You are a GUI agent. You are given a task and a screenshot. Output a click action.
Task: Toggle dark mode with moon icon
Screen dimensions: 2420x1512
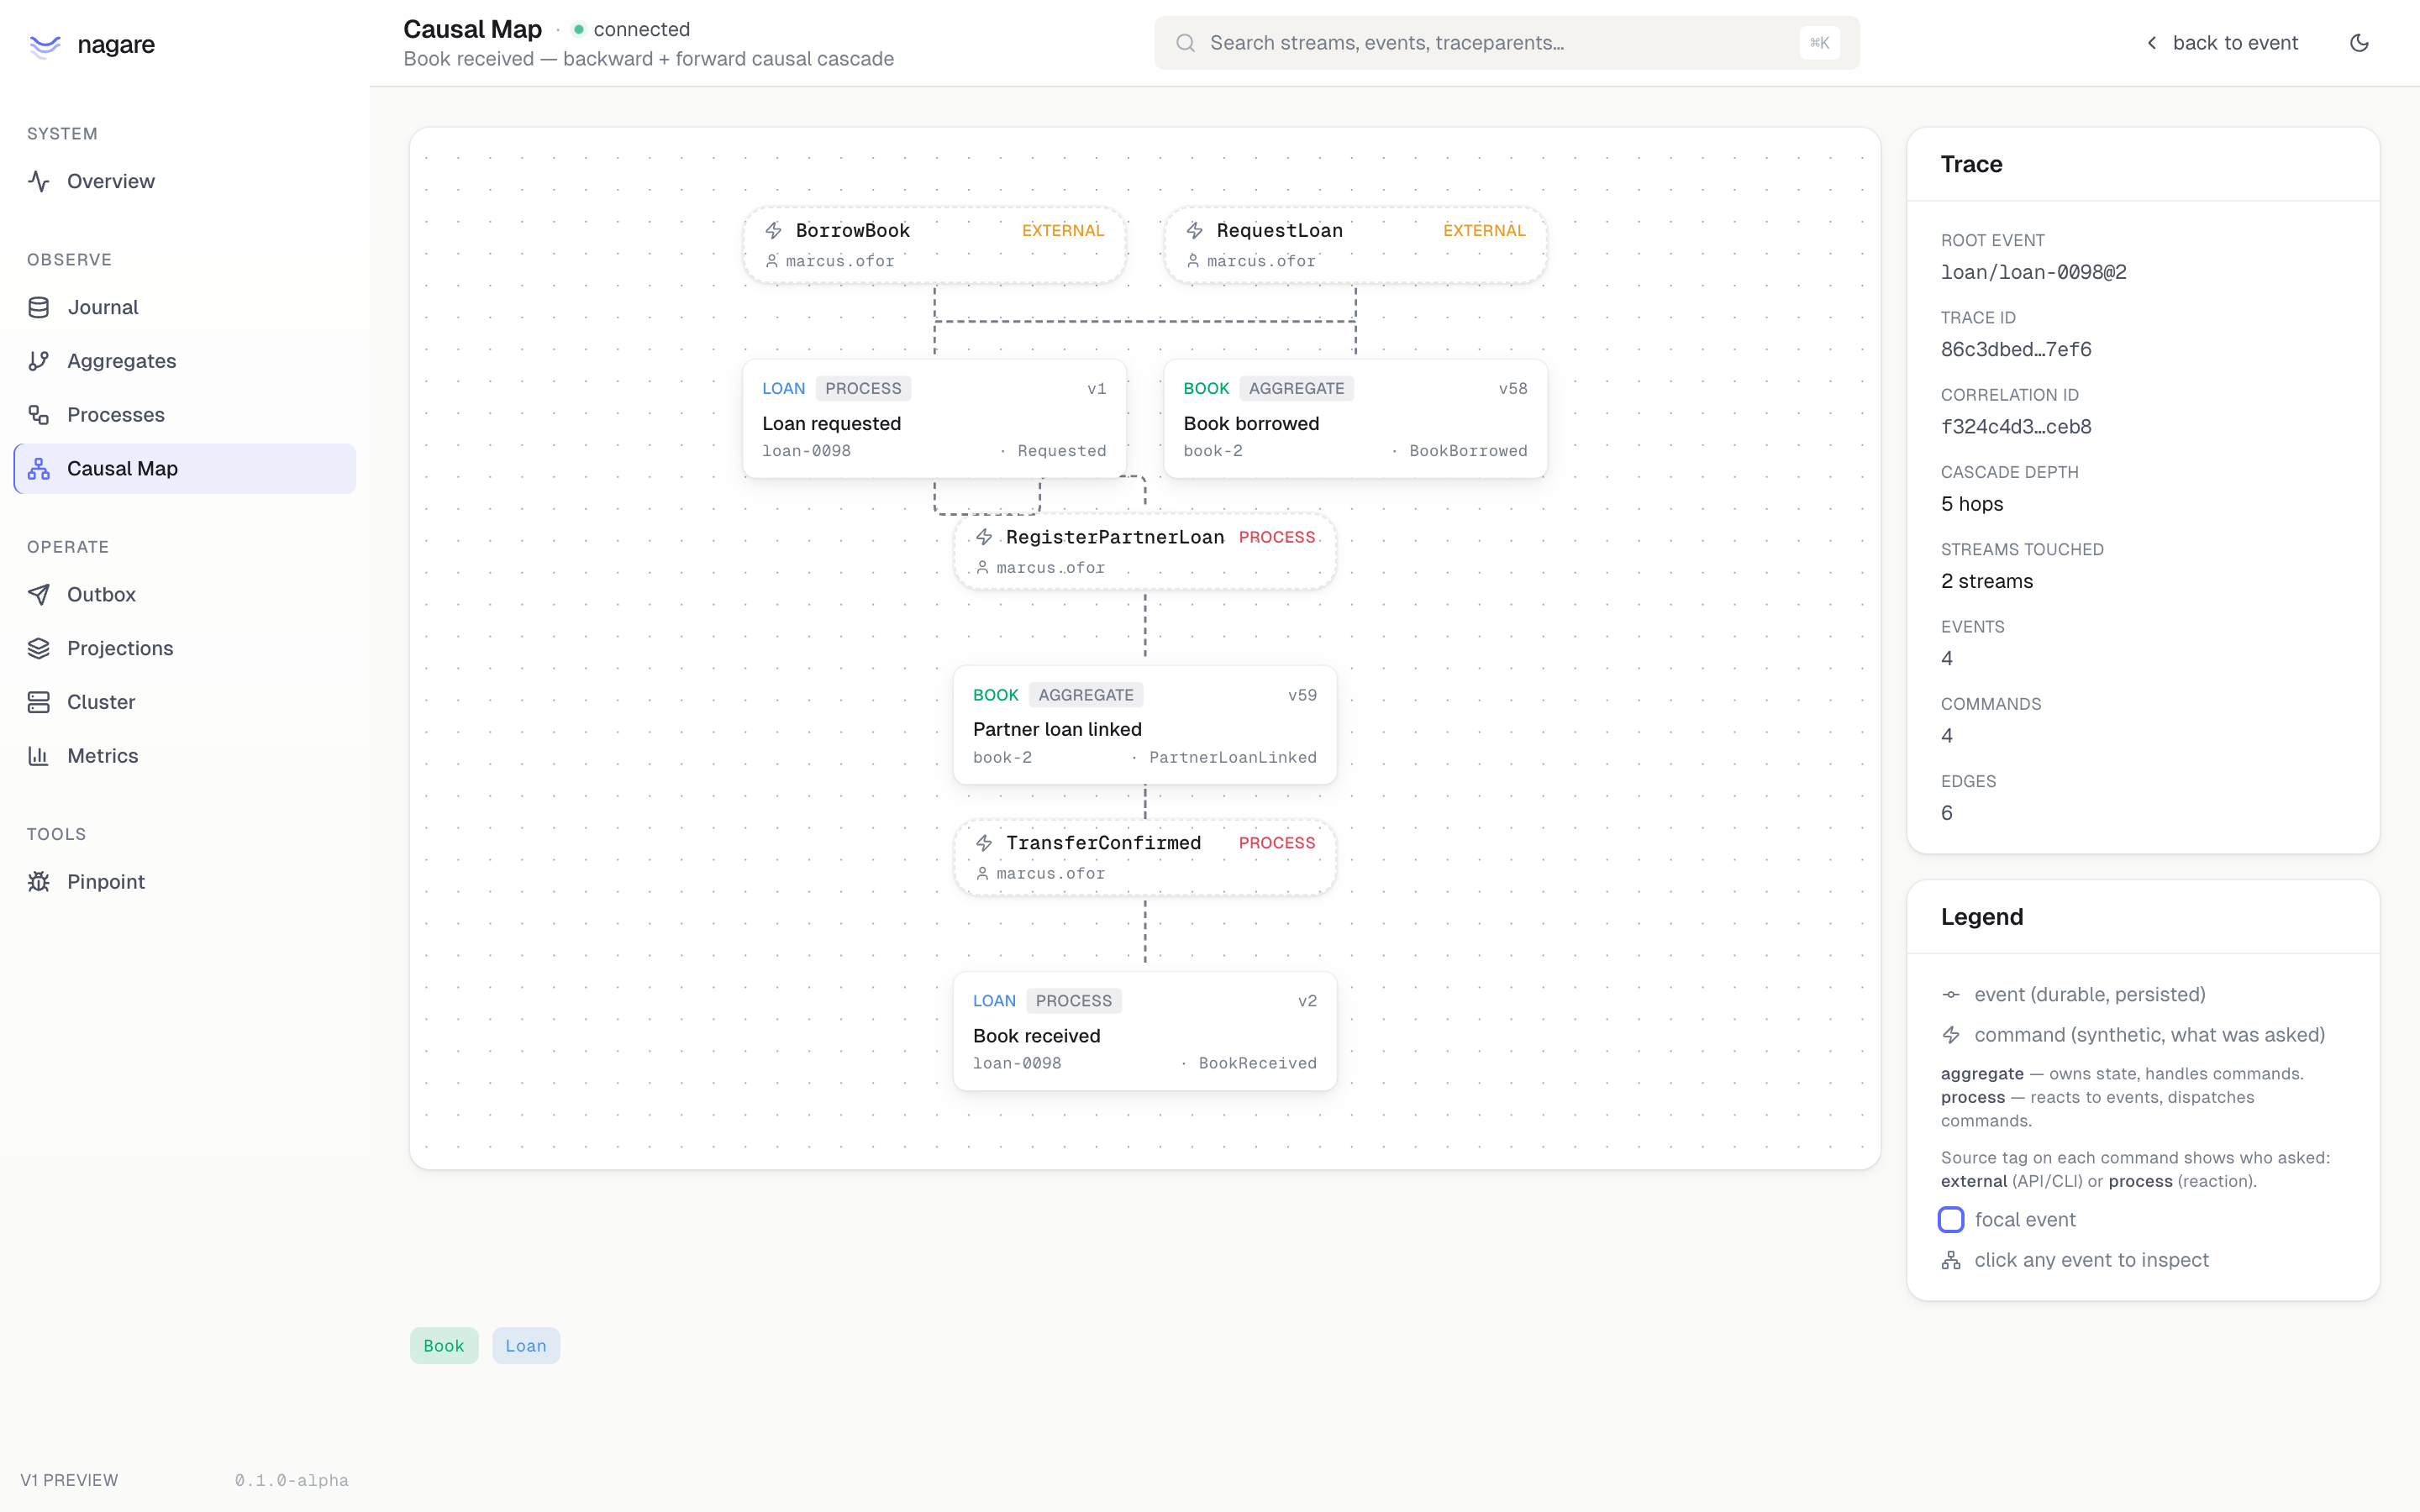point(2359,43)
